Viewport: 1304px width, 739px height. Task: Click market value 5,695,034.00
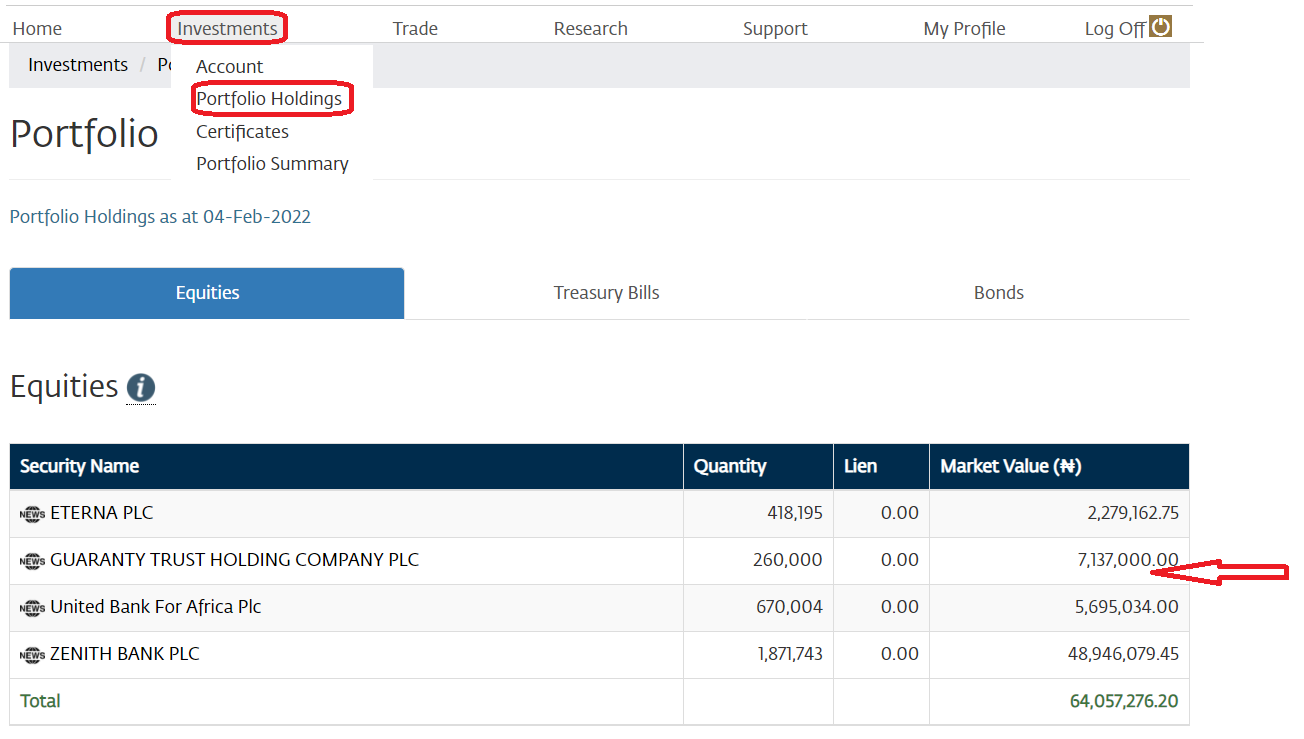(1126, 607)
